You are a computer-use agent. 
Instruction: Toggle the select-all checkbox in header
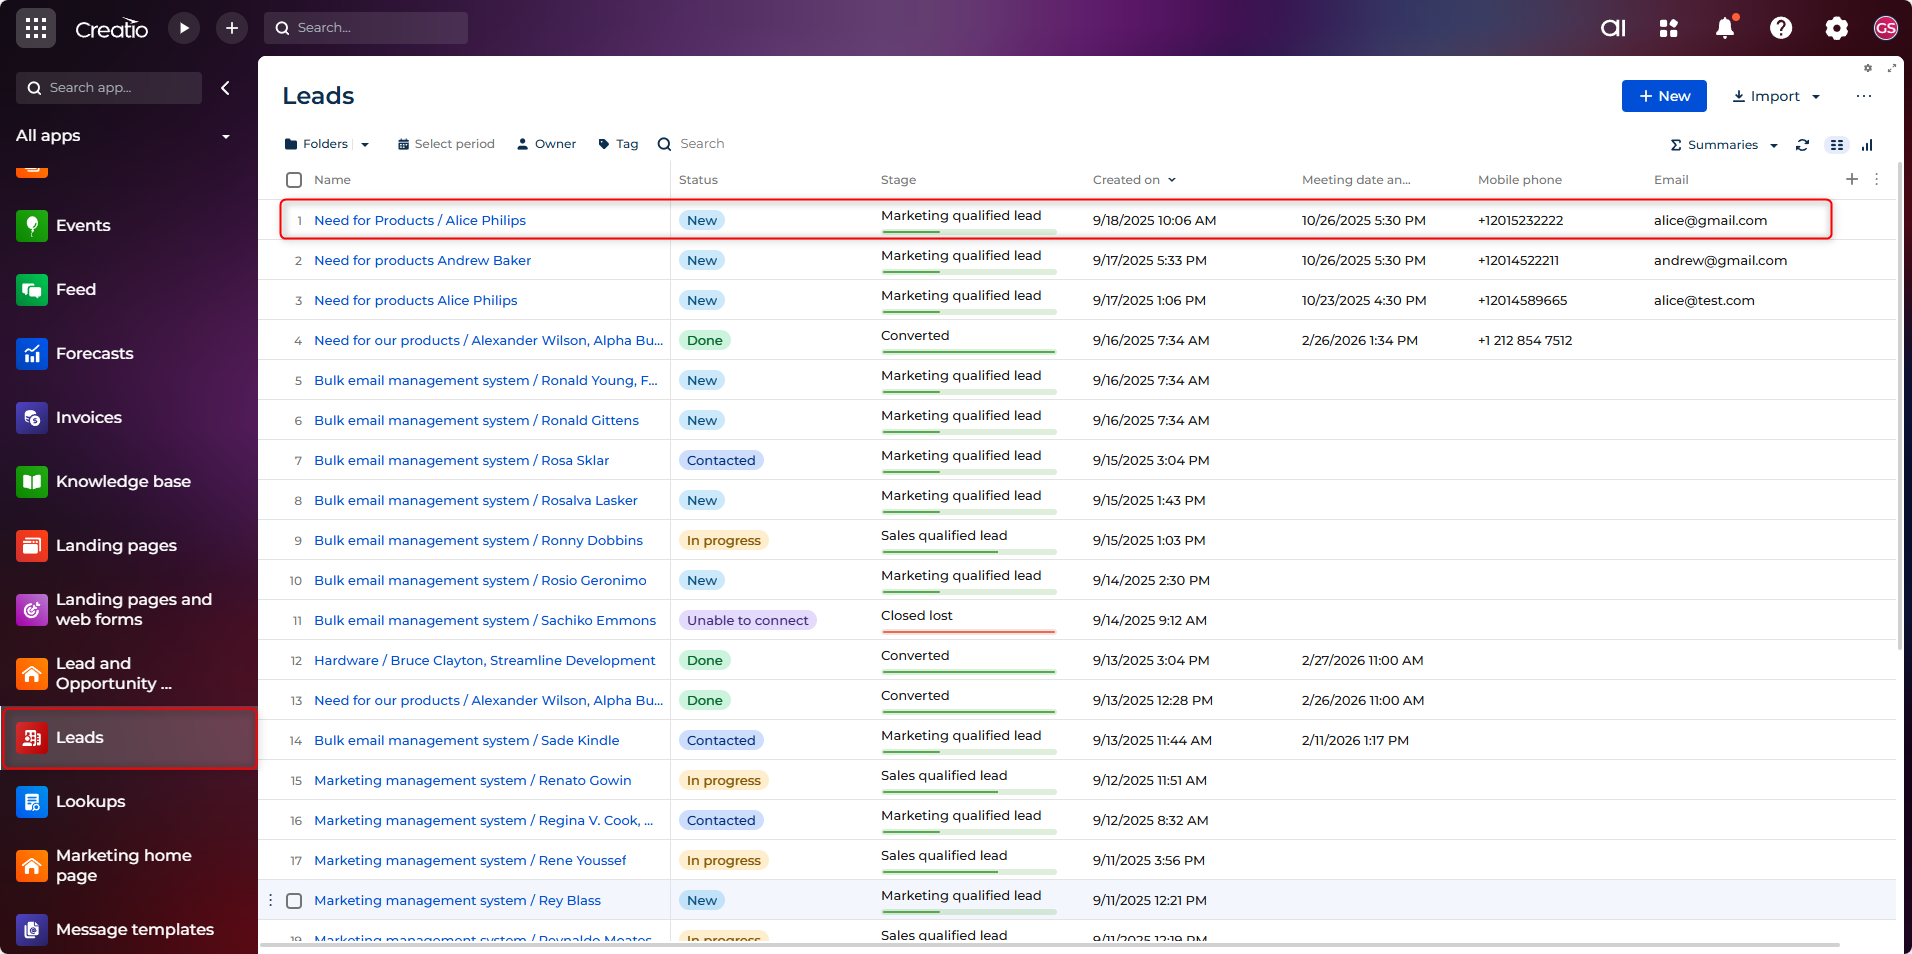tap(294, 180)
